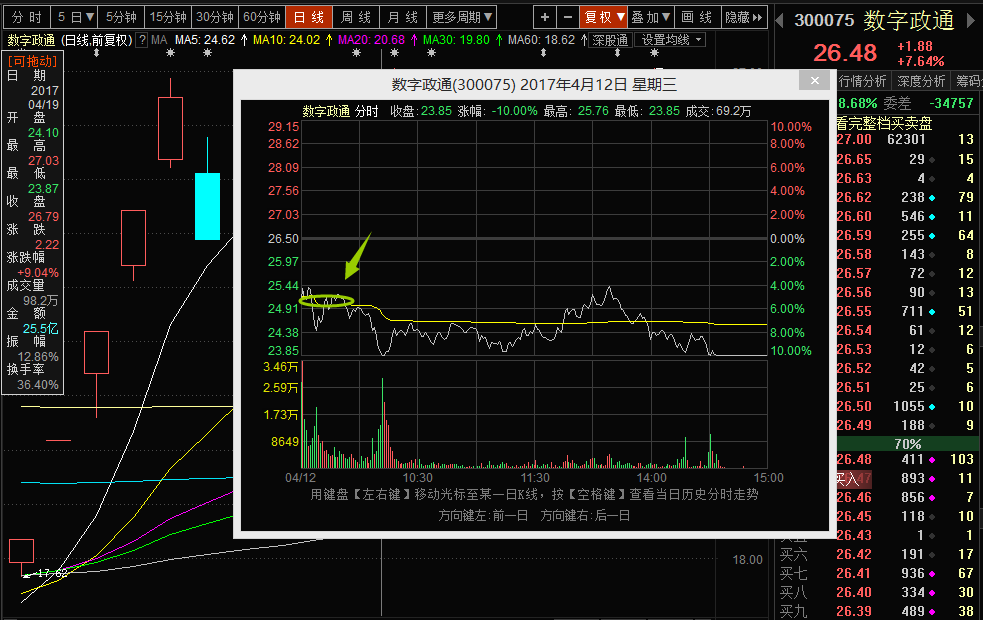Click the asterisk marker below MA5 label

170,53
